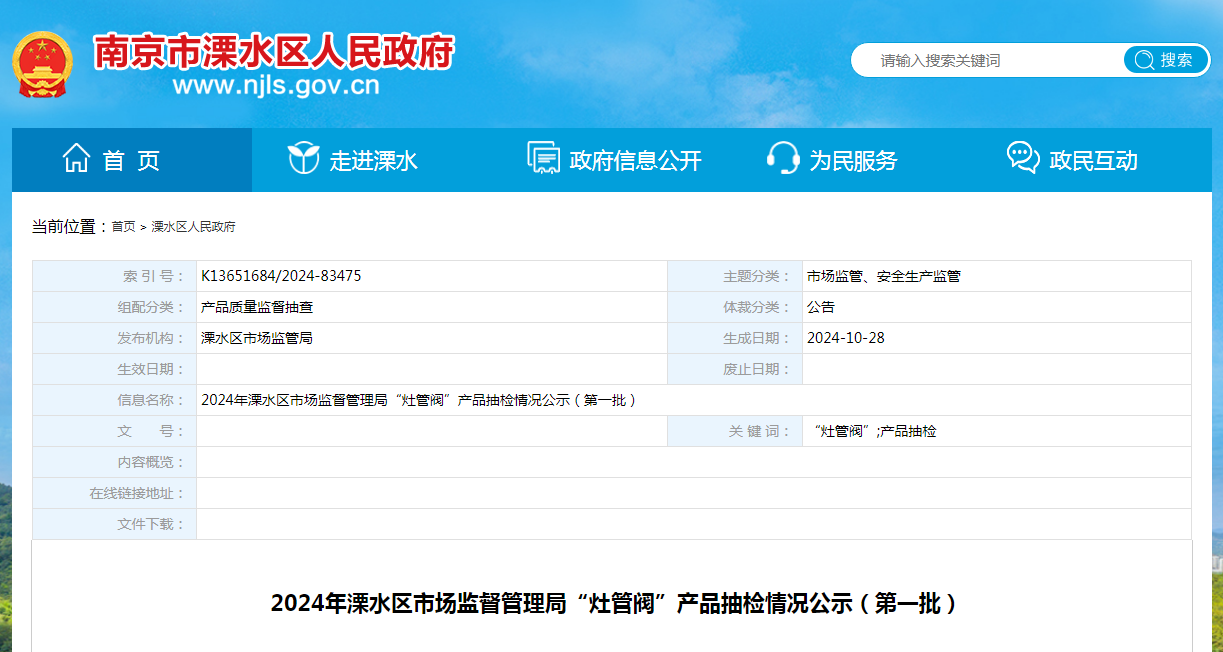Image resolution: width=1223 pixels, height=652 pixels.
Task: Click the sprout icon beside 走进溧水
Action: point(303,159)
